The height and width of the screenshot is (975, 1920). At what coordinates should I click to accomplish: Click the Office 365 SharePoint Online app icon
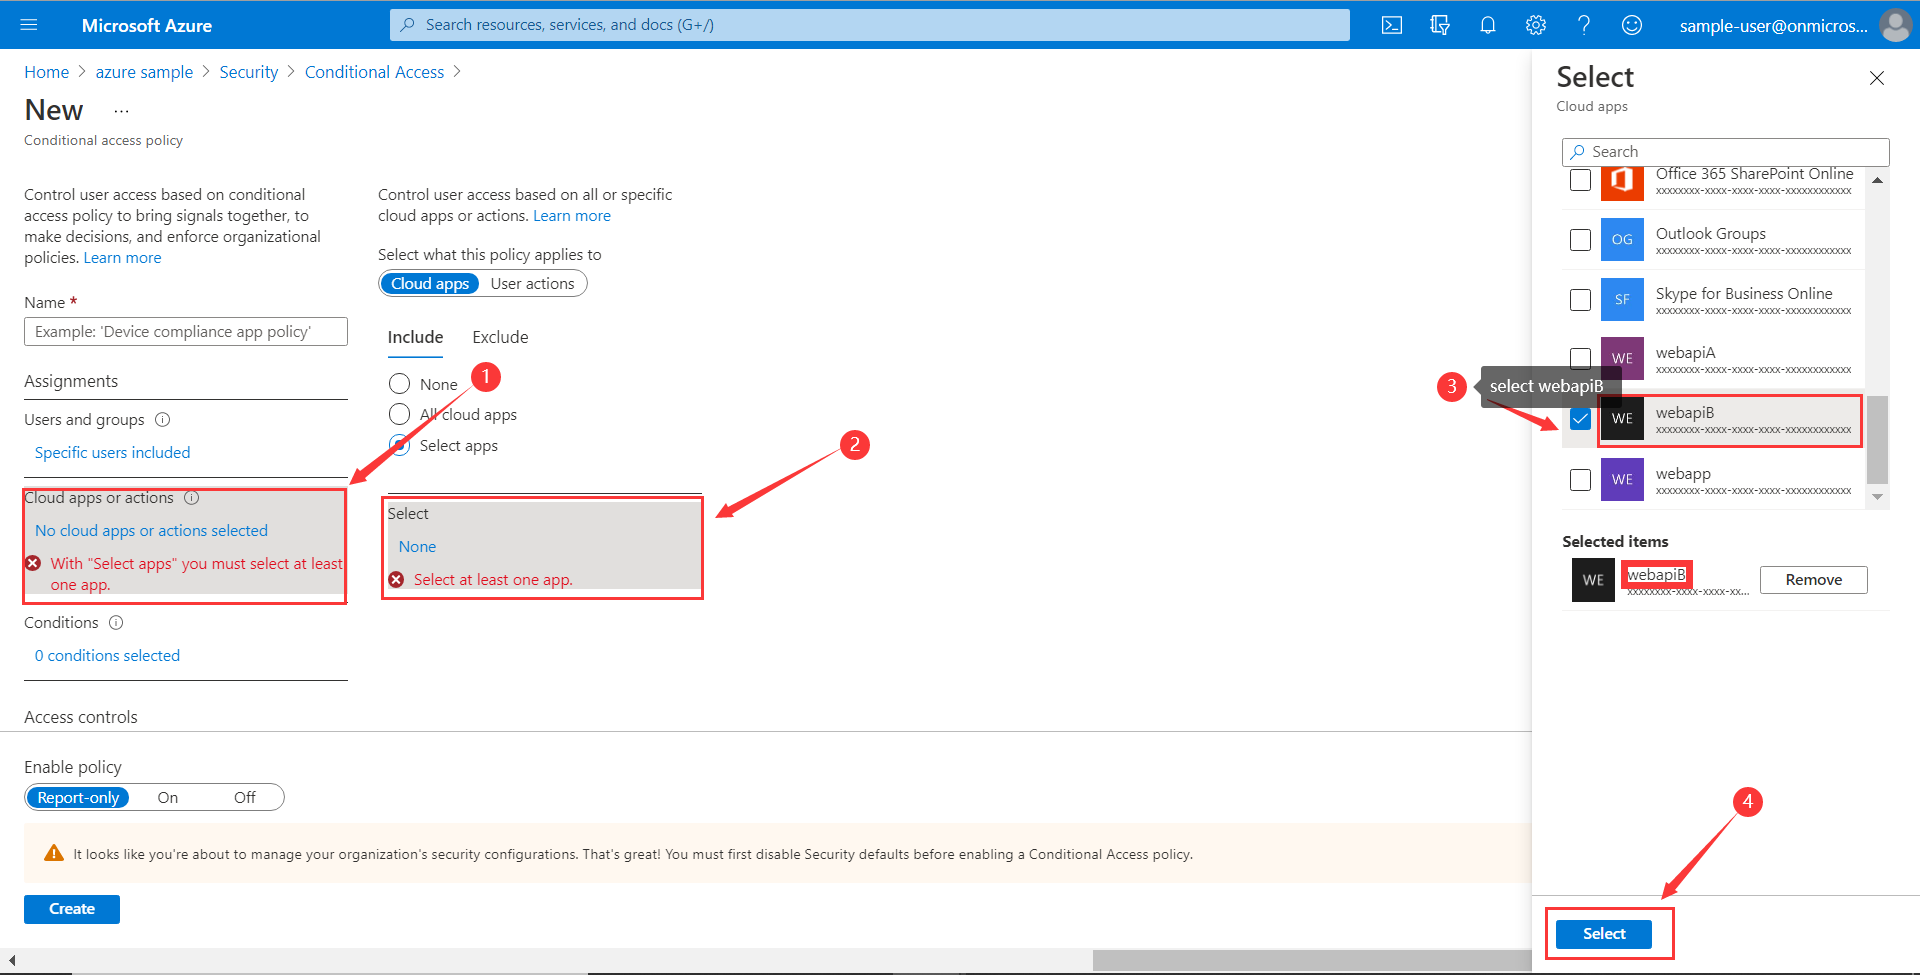[x=1622, y=182]
